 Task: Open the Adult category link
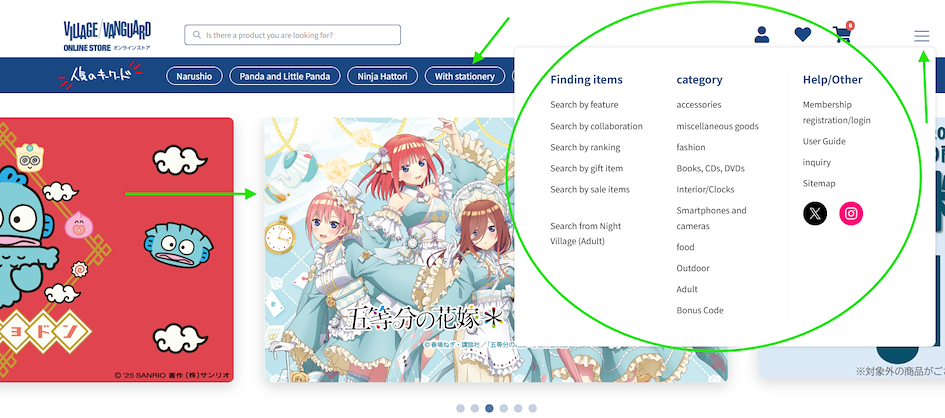click(x=686, y=290)
